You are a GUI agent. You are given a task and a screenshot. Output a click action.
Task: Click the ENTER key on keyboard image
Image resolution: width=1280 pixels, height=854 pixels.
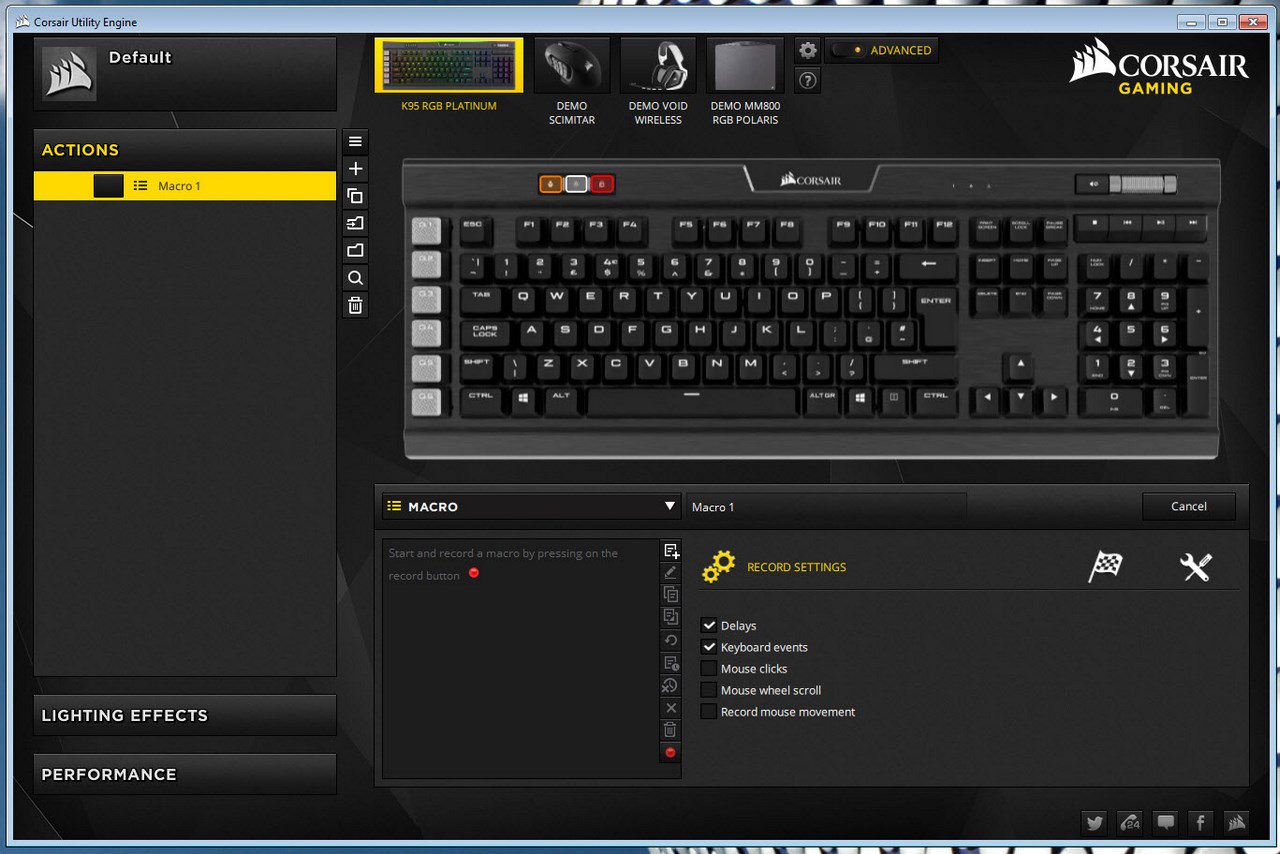pyautogui.click(x=937, y=313)
